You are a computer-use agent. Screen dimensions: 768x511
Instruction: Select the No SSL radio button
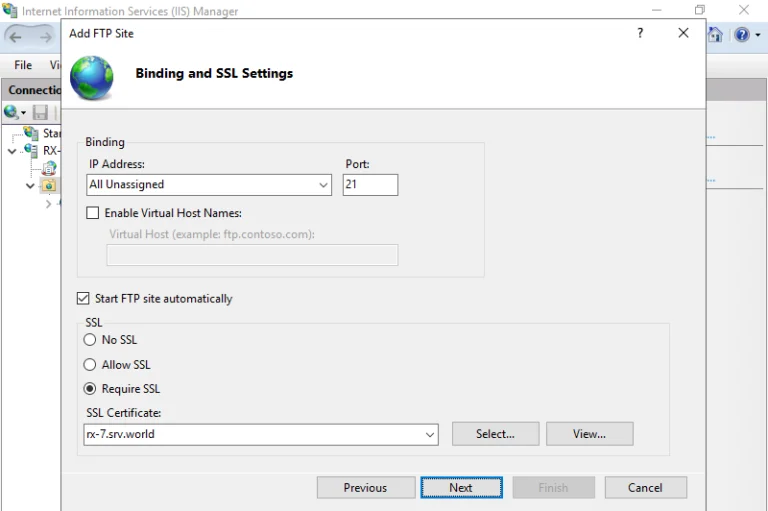click(90, 340)
